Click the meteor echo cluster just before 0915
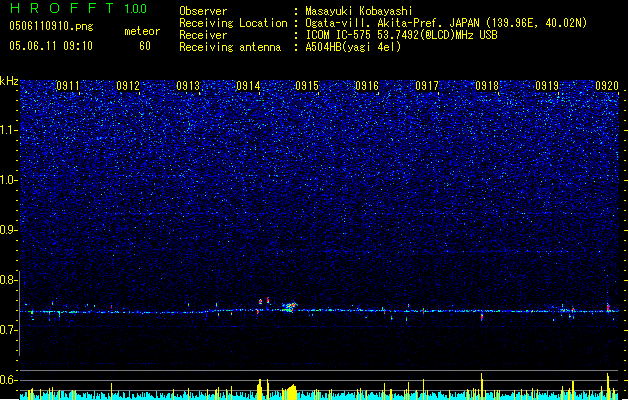This screenshot has width=629, height=400. [x=290, y=307]
